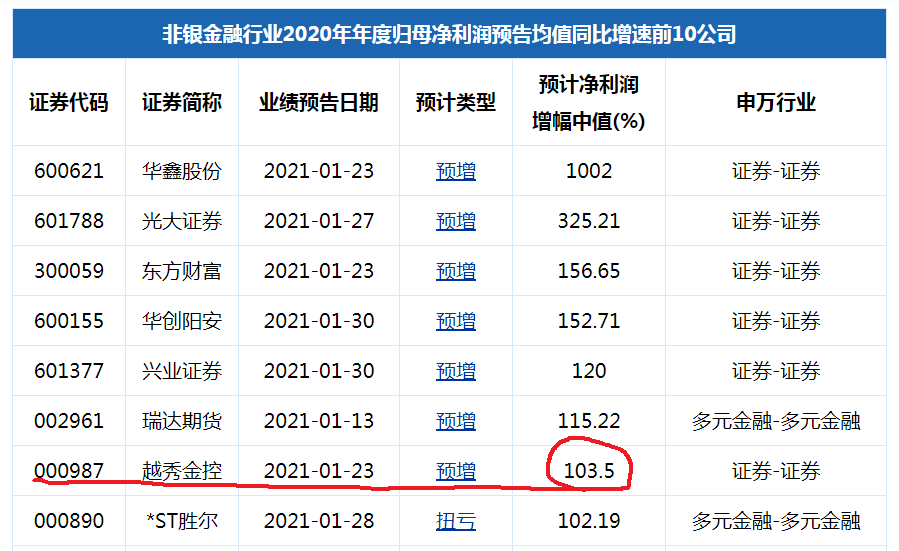Select stock code 000987

[x=69, y=471]
